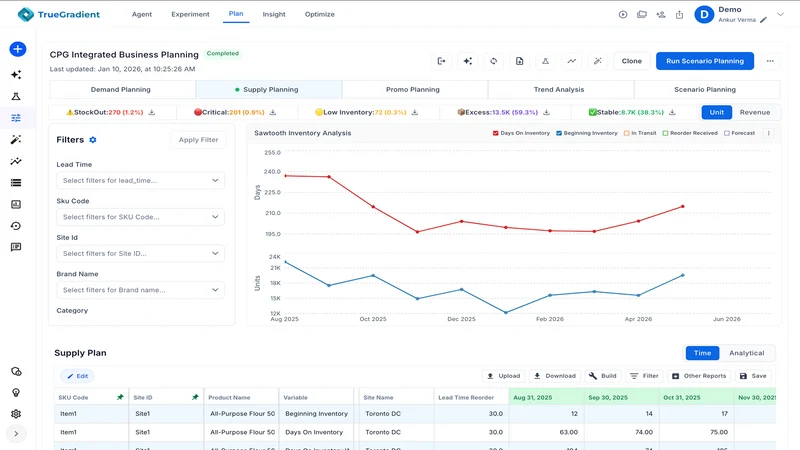The image size is (800, 450).
Task: Switch to the Scenario Planning tab
Action: click(x=707, y=89)
